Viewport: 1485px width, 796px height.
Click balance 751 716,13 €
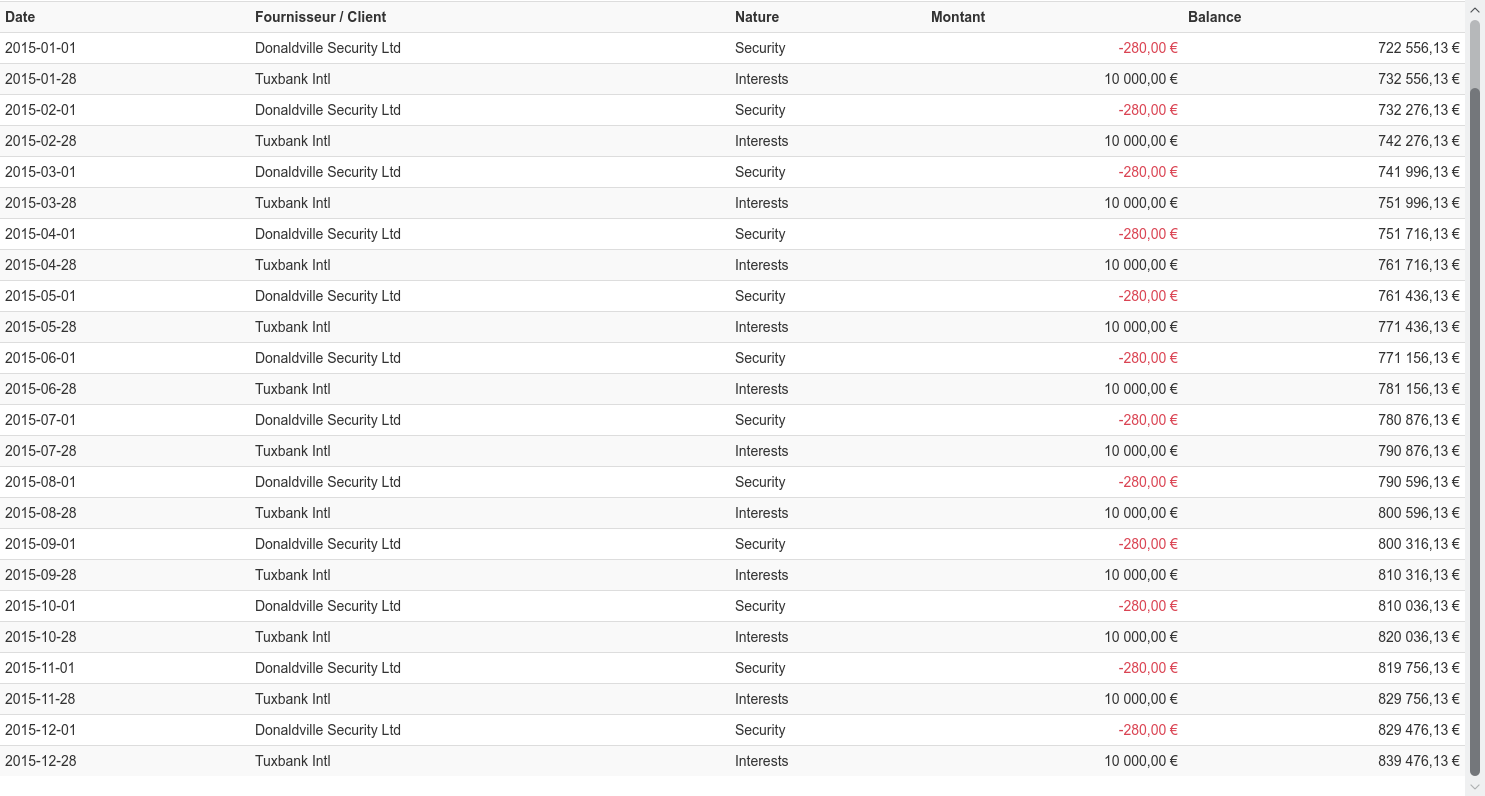tap(1419, 234)
